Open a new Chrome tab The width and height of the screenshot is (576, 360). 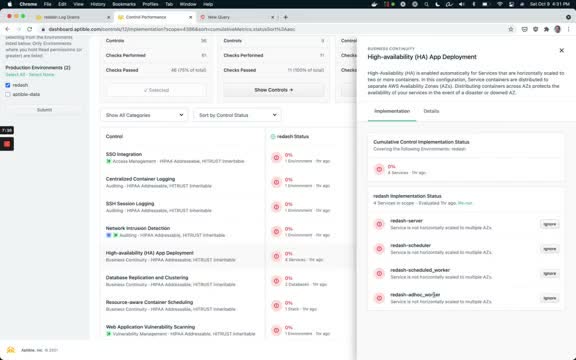point(285,17)
